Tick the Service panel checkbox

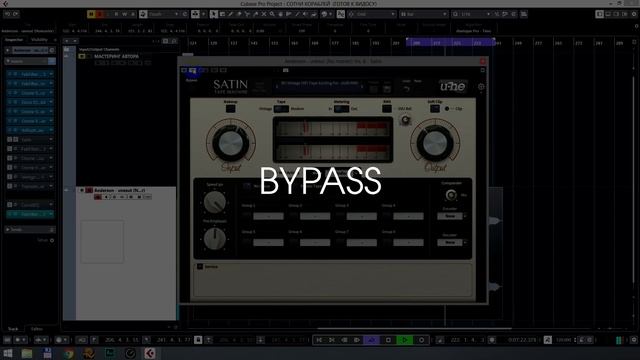pos(200,267)
